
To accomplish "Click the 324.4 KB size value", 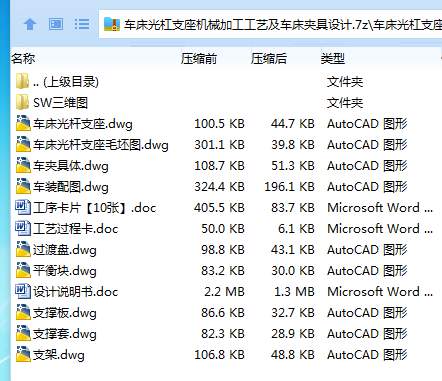I will (x=219, y=187).
